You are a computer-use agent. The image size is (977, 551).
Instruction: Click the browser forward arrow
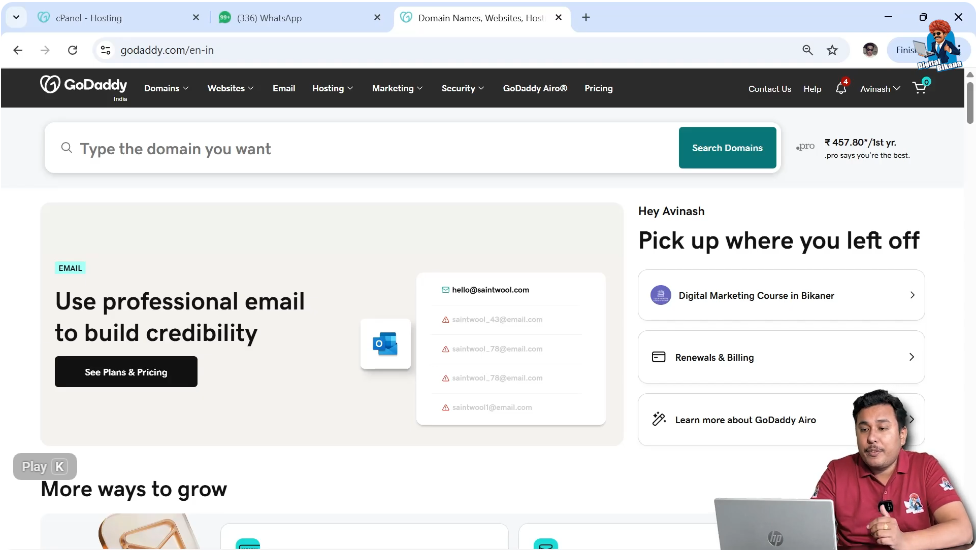(45, 50)
